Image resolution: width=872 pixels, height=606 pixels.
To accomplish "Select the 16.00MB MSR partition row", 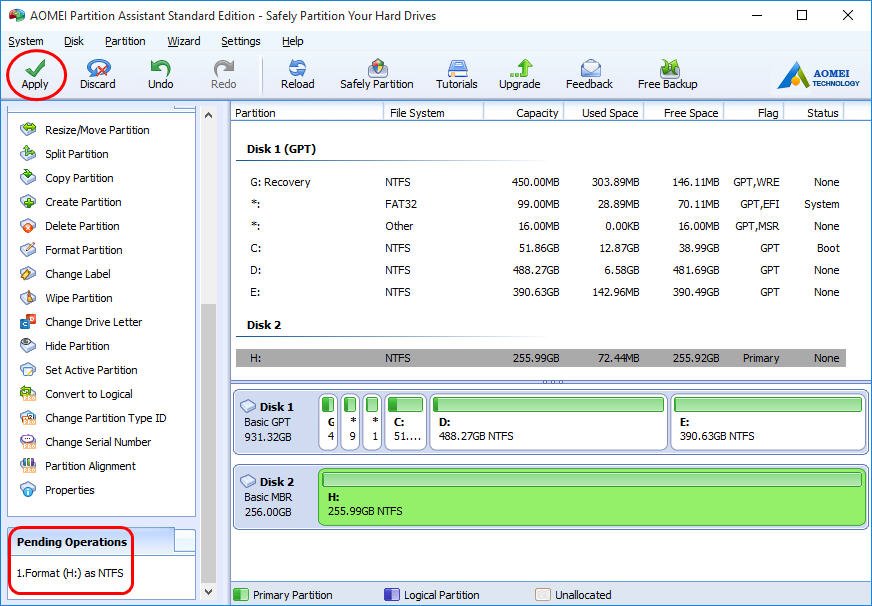I will pos(541,226).
